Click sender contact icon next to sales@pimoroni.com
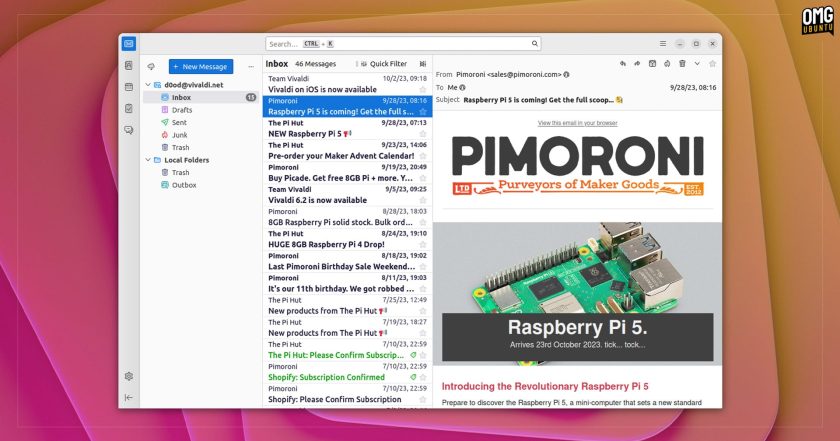 click(x=567, y=74)
